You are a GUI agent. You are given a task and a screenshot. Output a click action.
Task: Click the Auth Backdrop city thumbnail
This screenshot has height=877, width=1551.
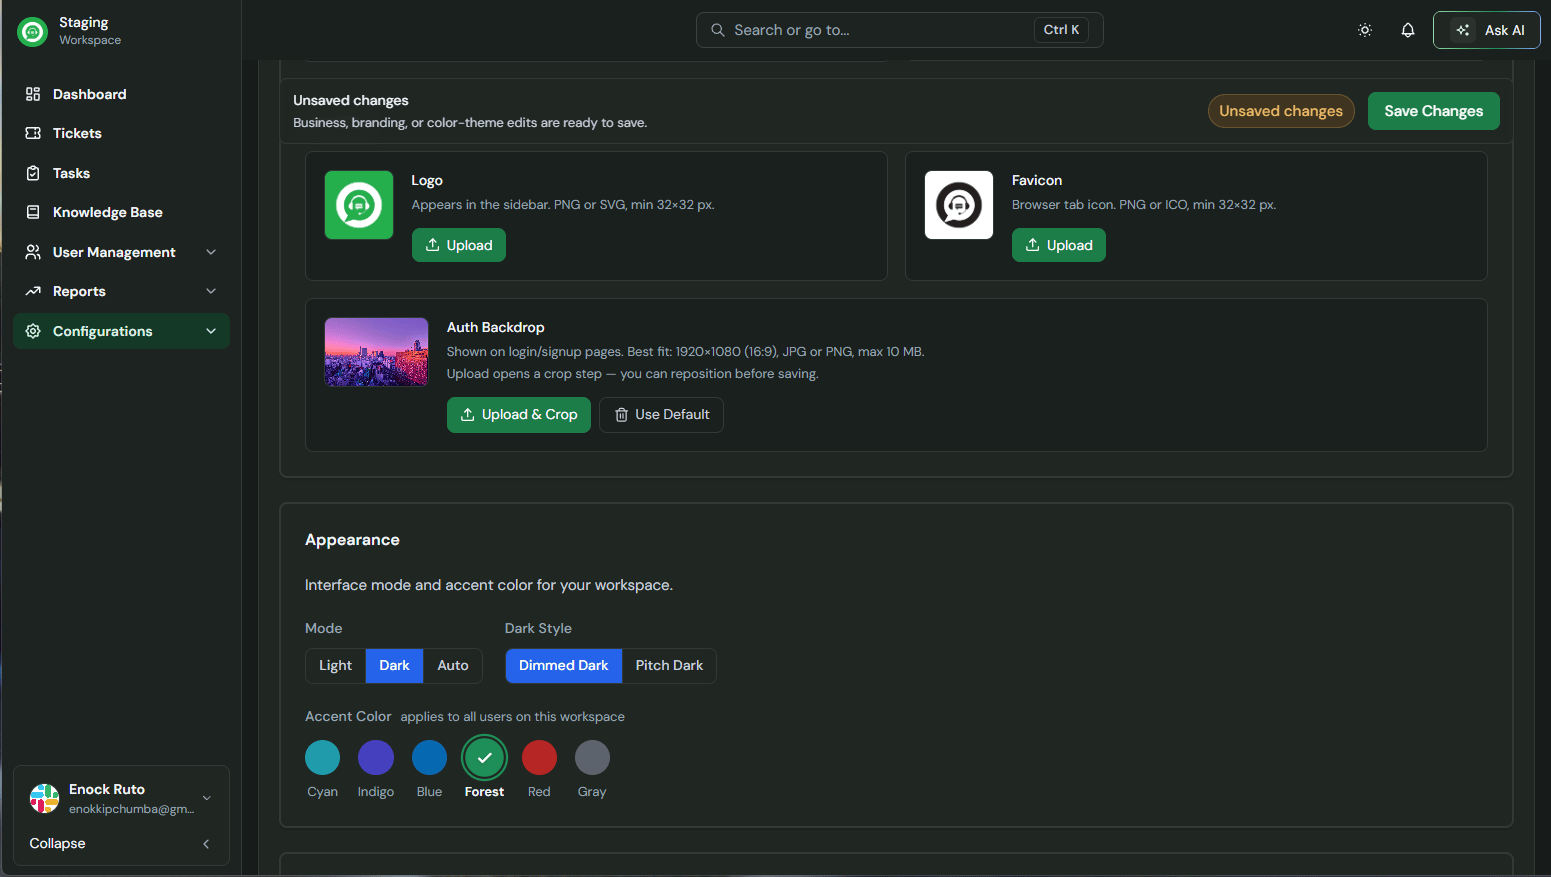[x=376, y=352]
